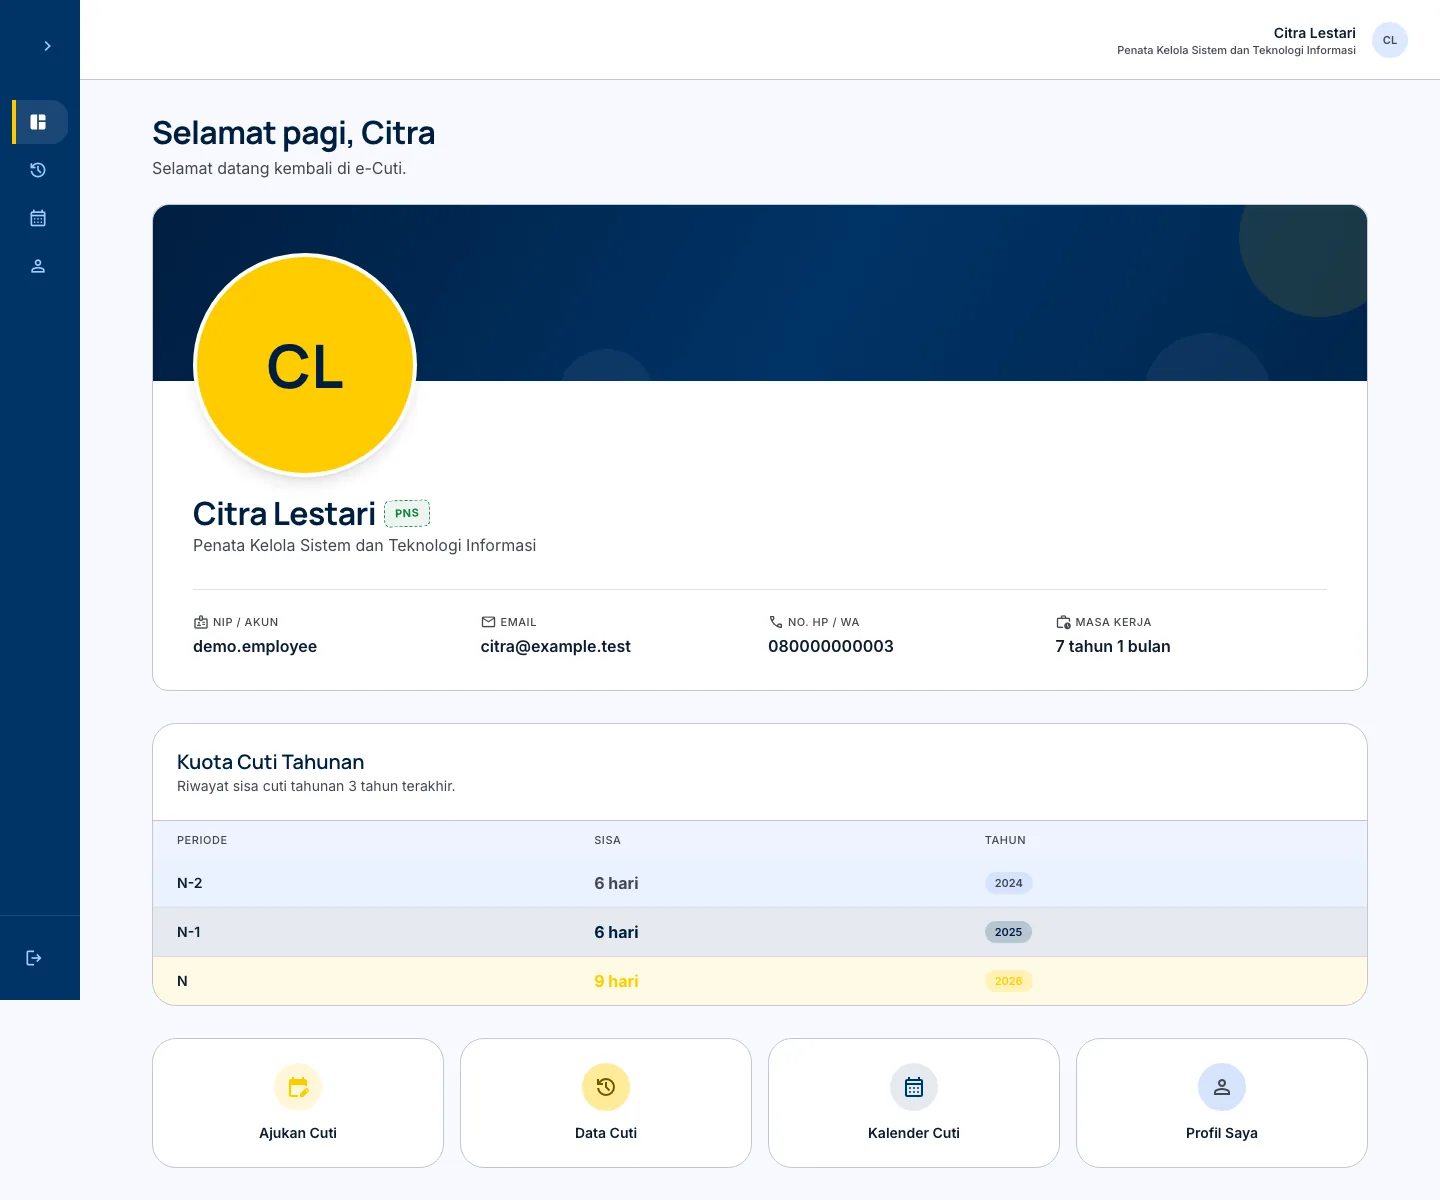Open the leave history icon in the sidebar
The image size is (1440, 1200).
point(38,170)
